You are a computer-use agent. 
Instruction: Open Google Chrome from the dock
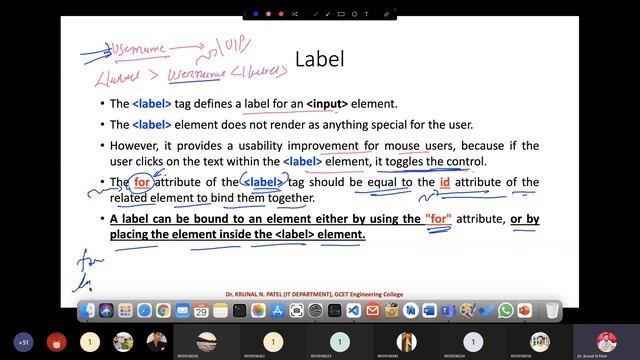pyautogui.click(x=163, y=311)
